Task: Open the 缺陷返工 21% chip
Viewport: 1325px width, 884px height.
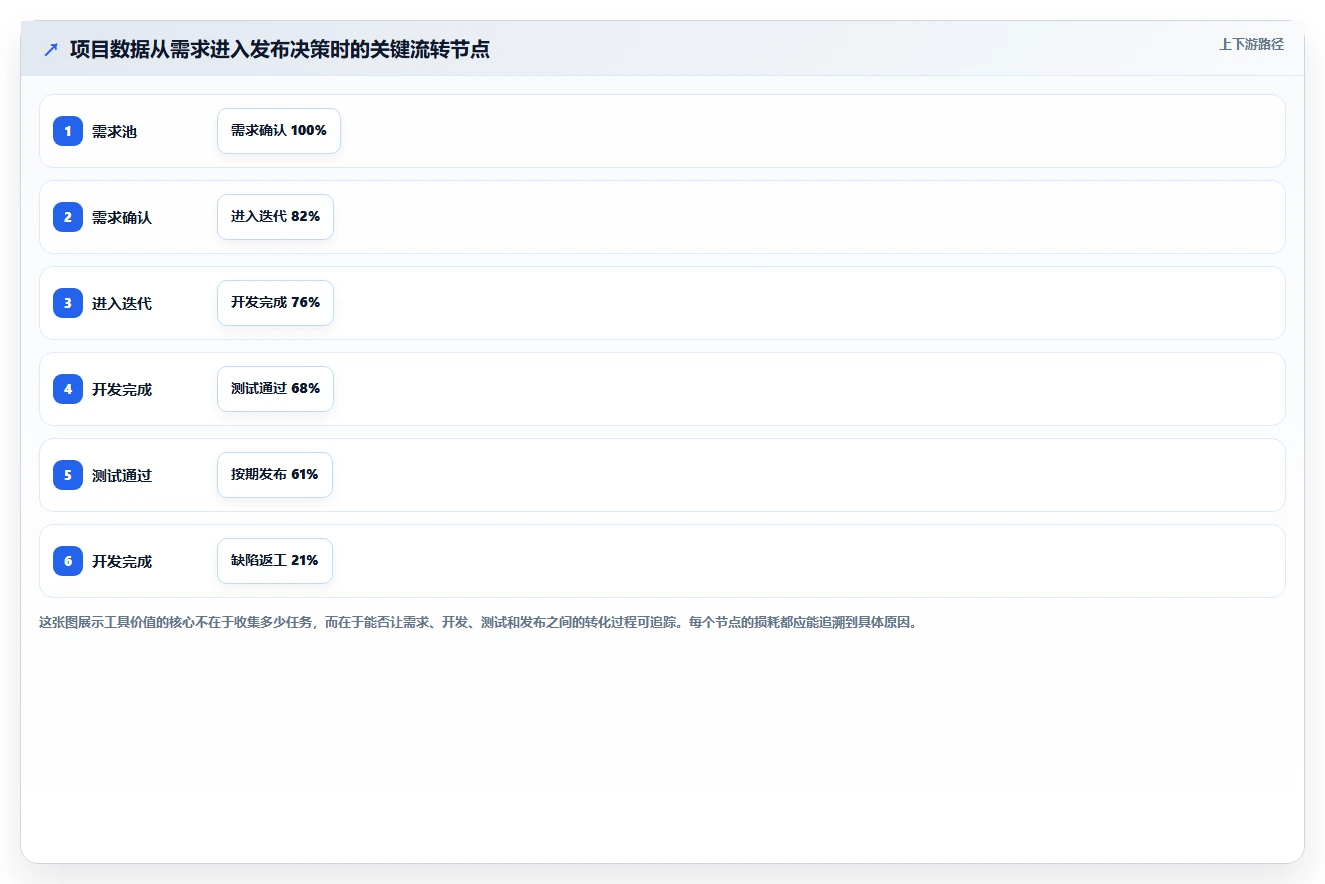Action: (x=275, y=561)
